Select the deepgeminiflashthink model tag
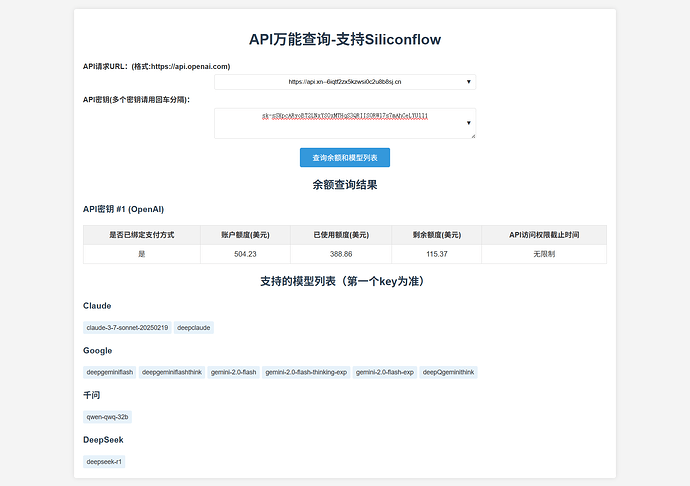This screenshot has height=486, width=690. point(172,372)
